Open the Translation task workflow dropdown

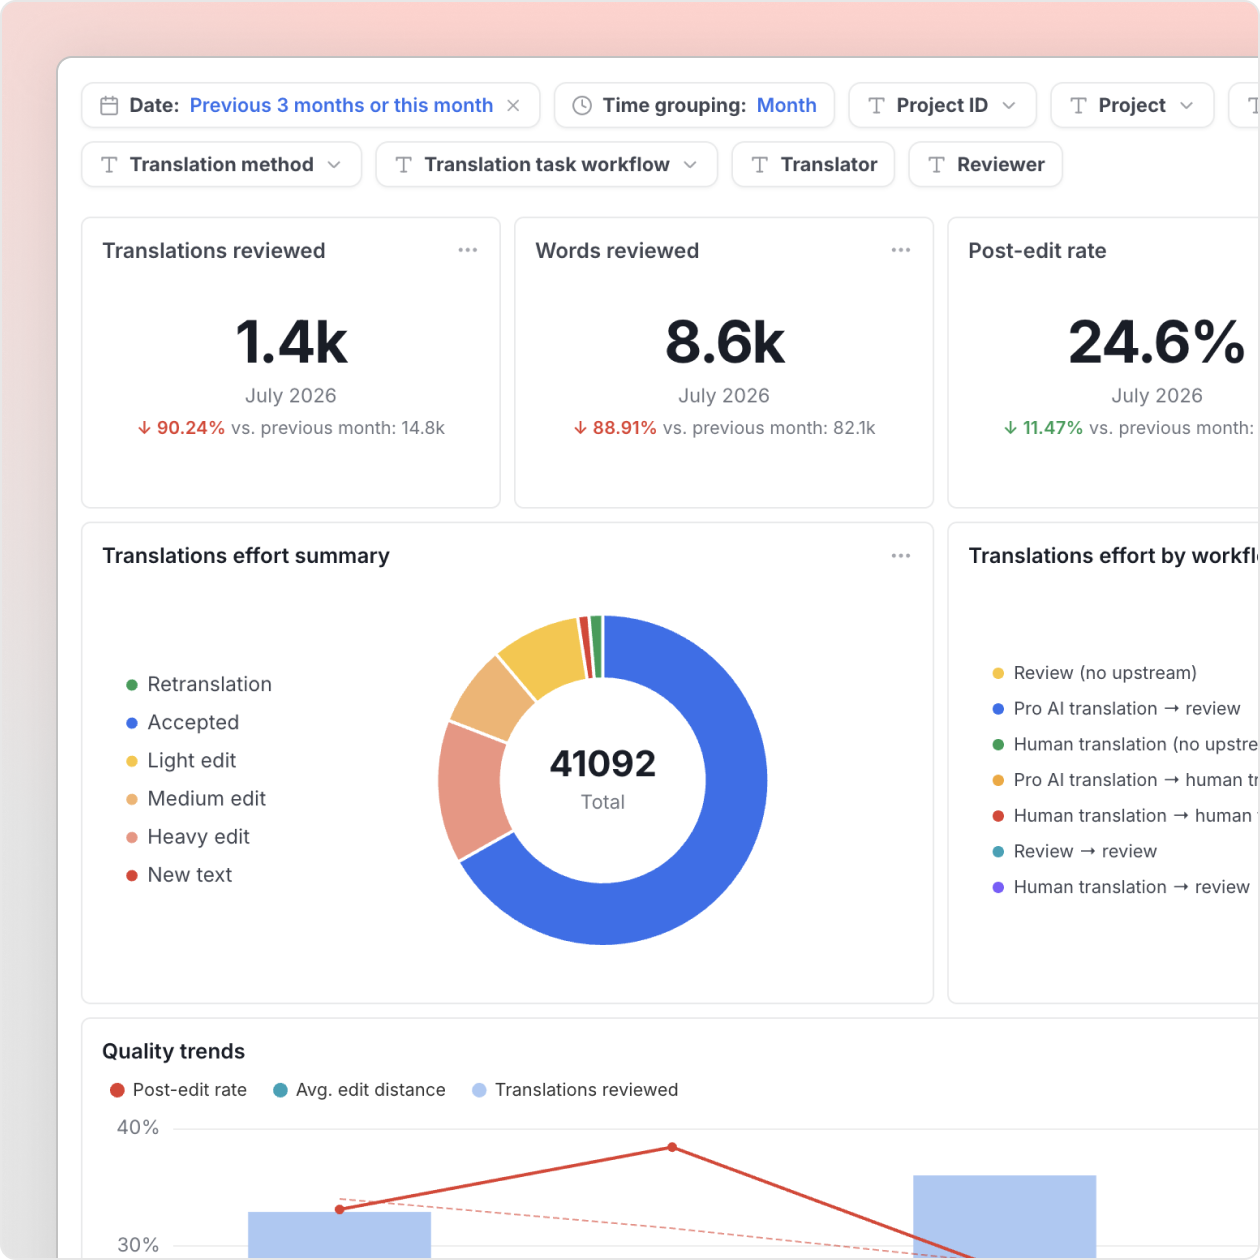[547, 164]
